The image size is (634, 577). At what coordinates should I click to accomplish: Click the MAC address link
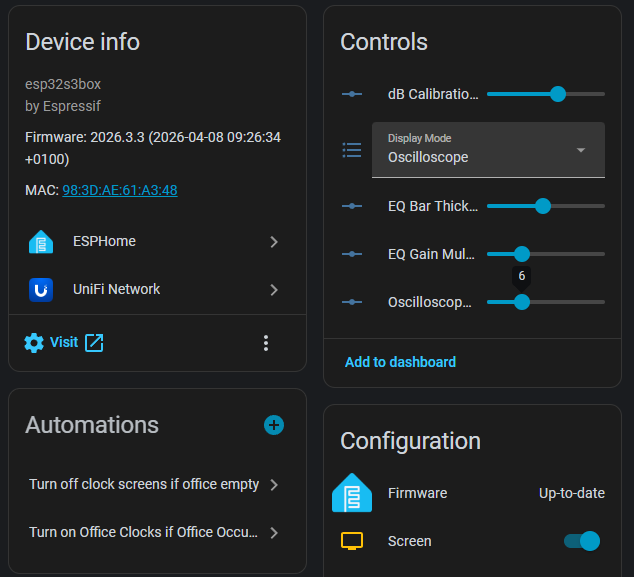click(x=120, y=190)
